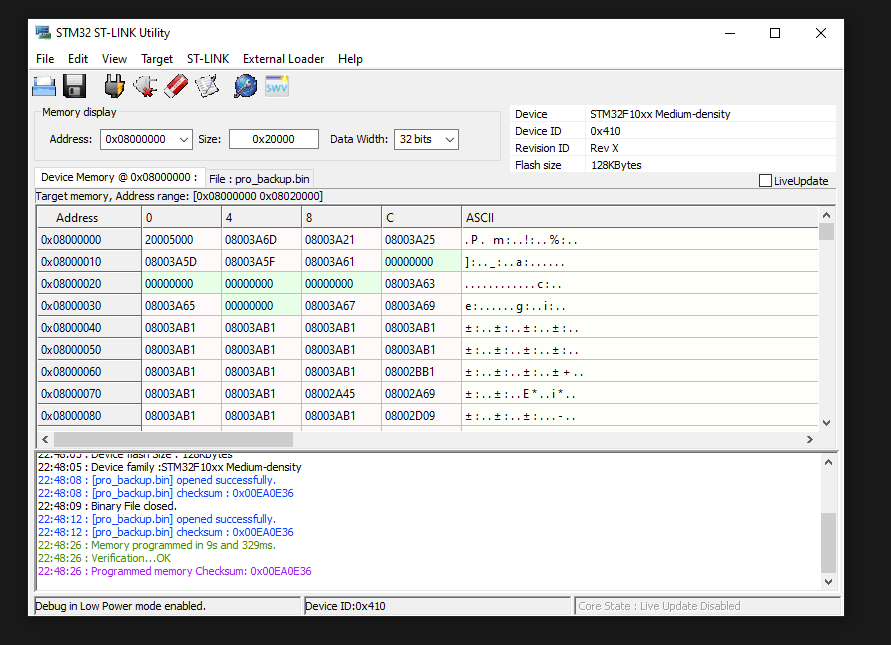
Task: Open the SWV viewer icon
Action: tap(276, 86)
